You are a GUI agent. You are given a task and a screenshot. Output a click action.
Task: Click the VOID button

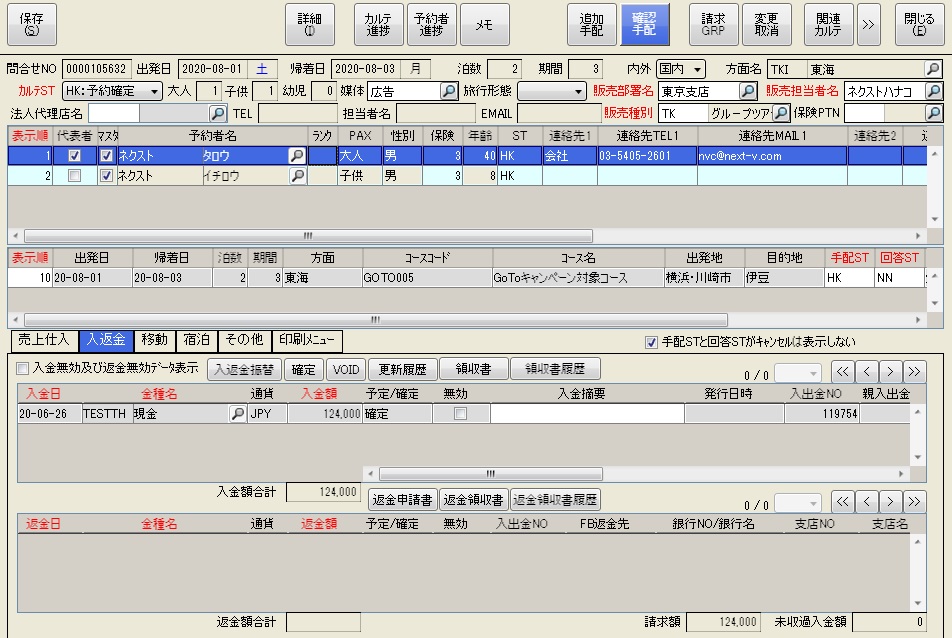coord(346,370)
